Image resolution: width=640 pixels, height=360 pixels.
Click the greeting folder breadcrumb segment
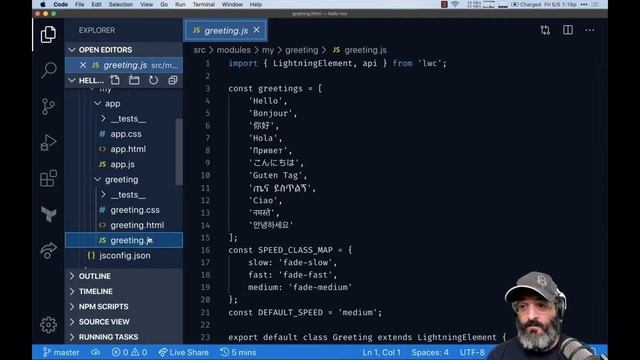click(x=301, y=50)
